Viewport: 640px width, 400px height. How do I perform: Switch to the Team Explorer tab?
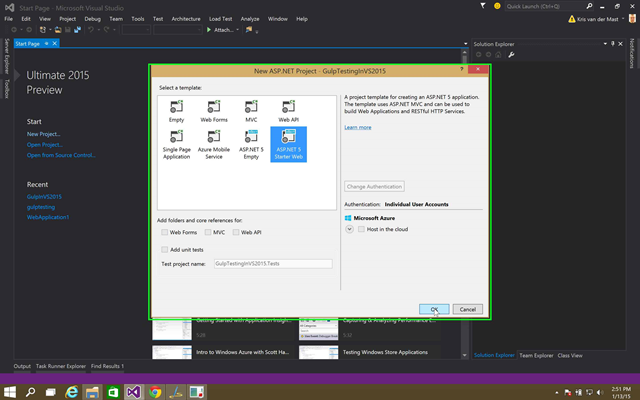[534, 355]
